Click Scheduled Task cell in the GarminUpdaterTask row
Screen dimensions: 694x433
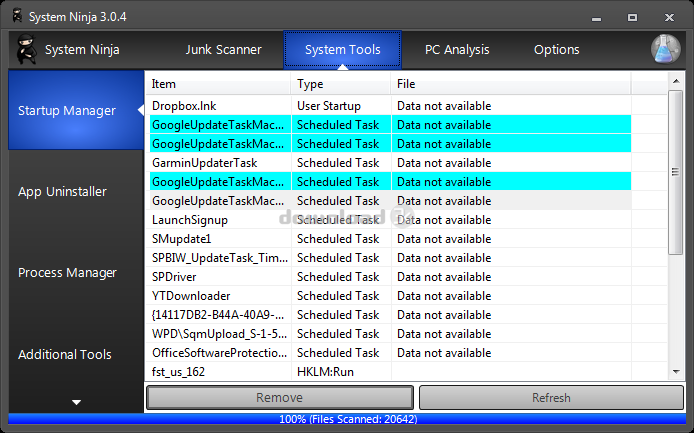(338, 163)
